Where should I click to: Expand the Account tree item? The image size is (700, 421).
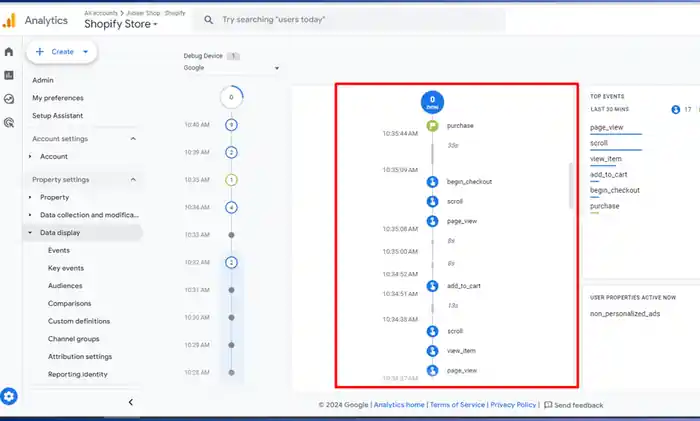pos(30,157)
